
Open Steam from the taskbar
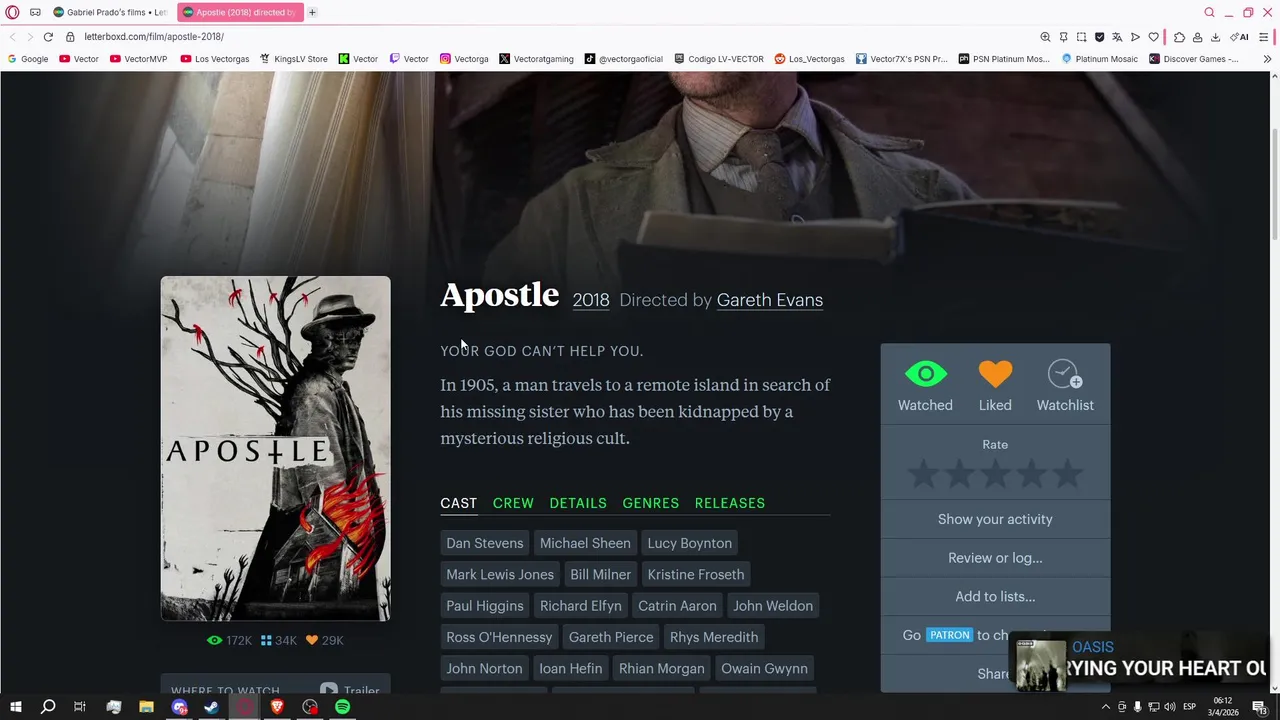coord(212,707)
